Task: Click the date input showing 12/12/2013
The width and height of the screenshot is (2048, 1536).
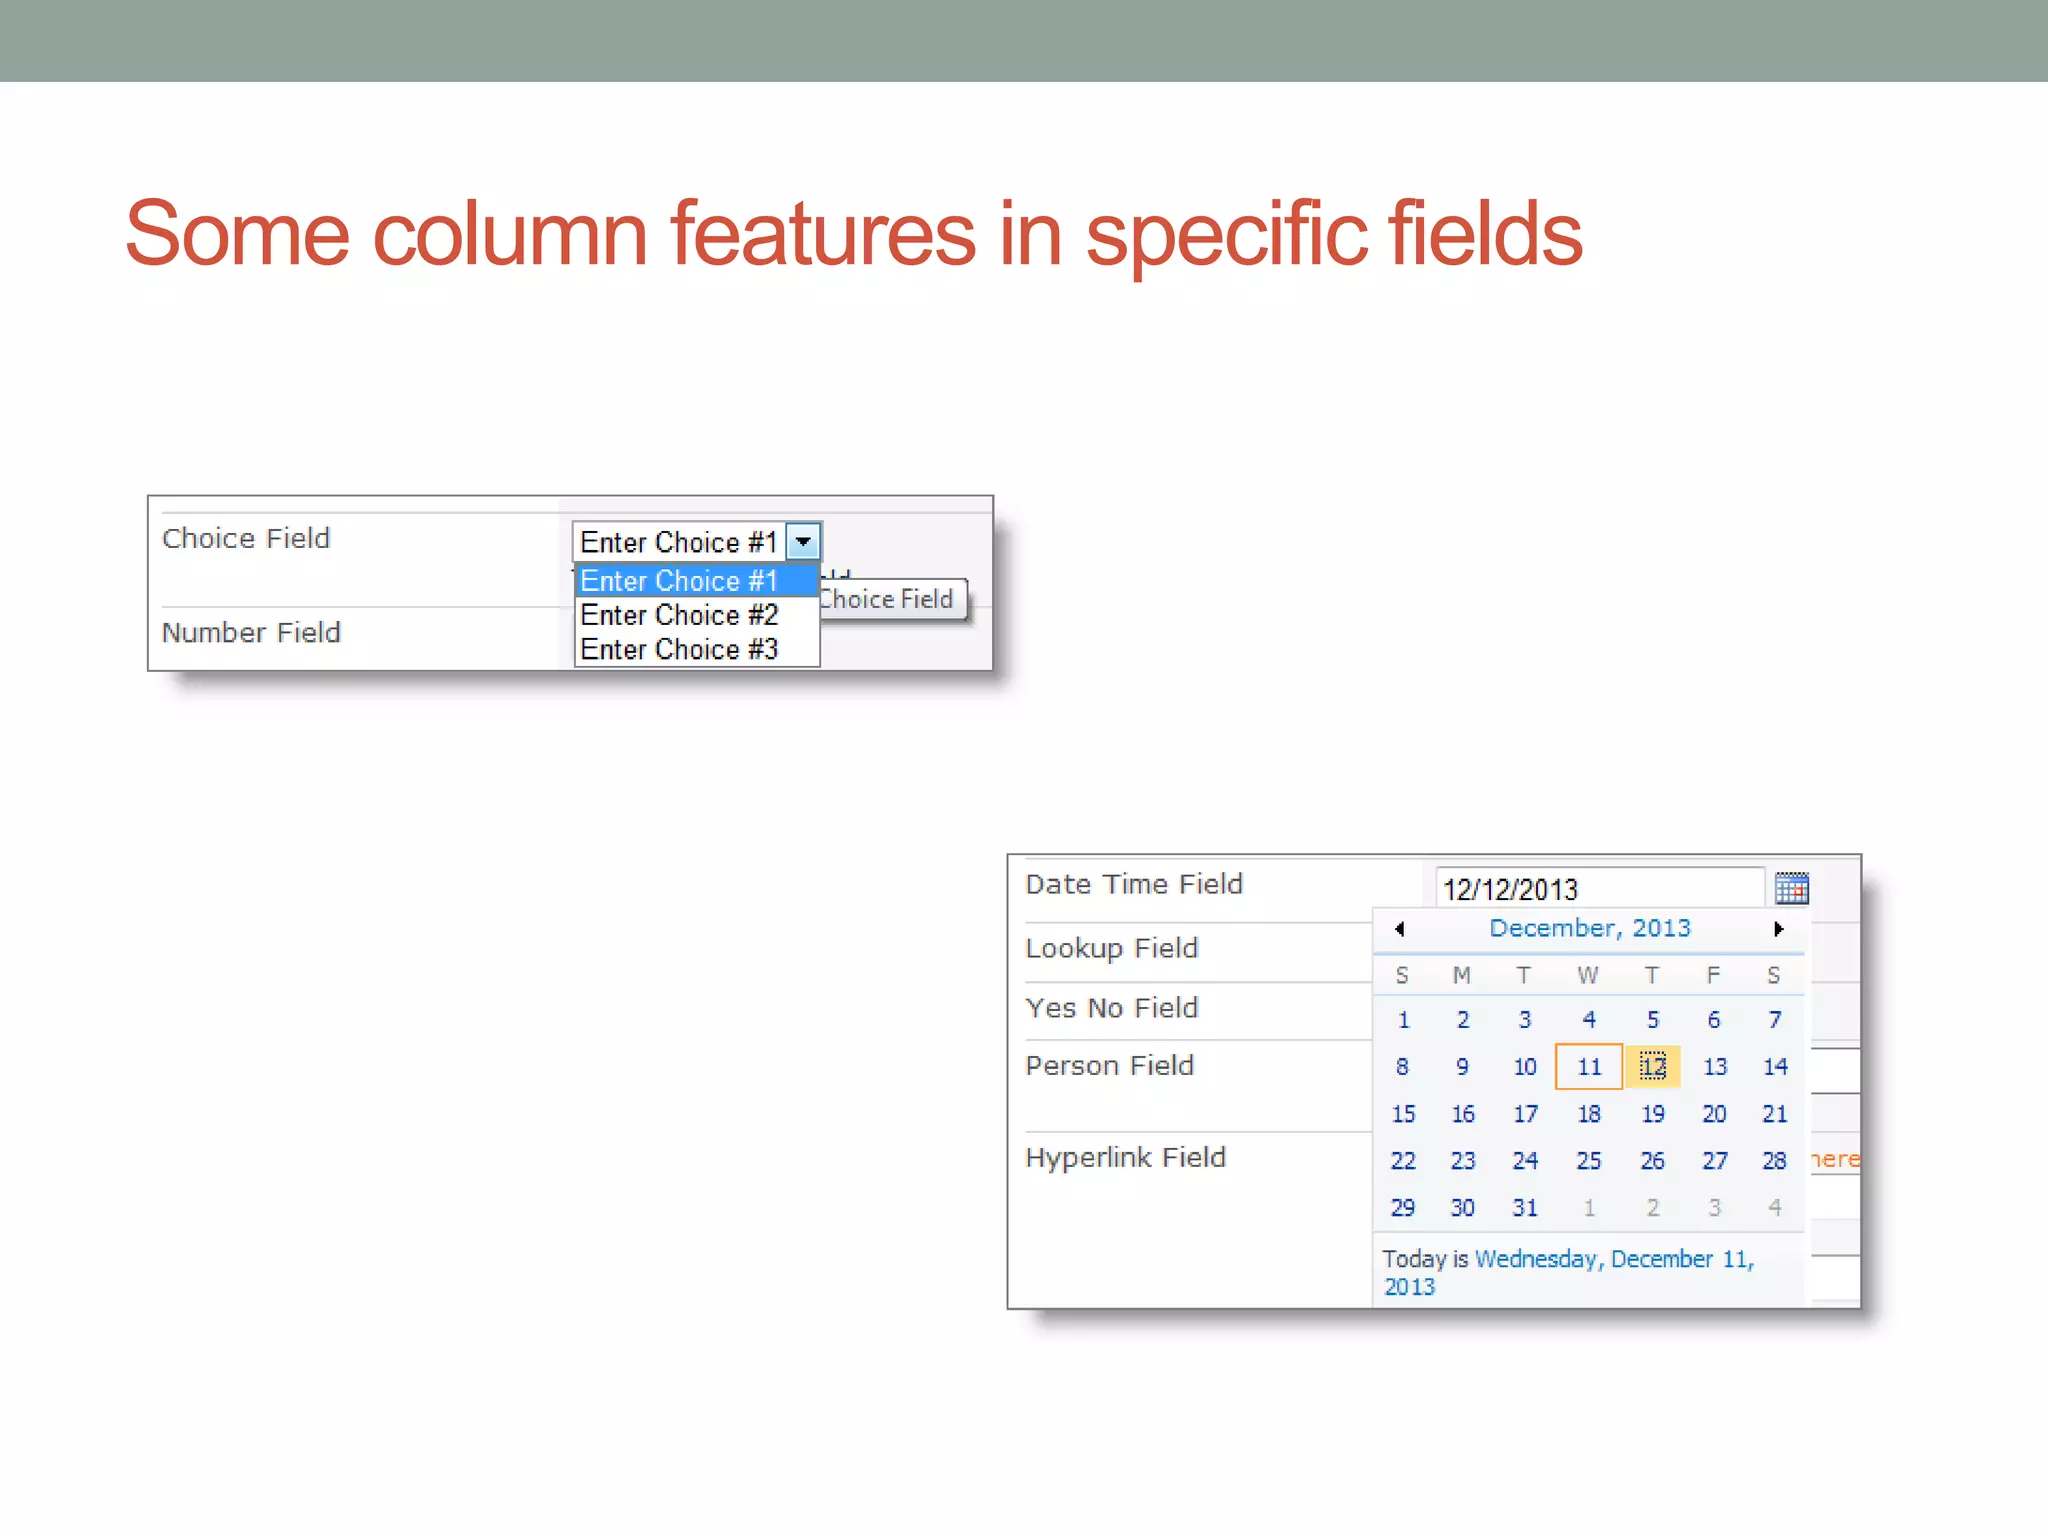Action: coord(1600,888)
